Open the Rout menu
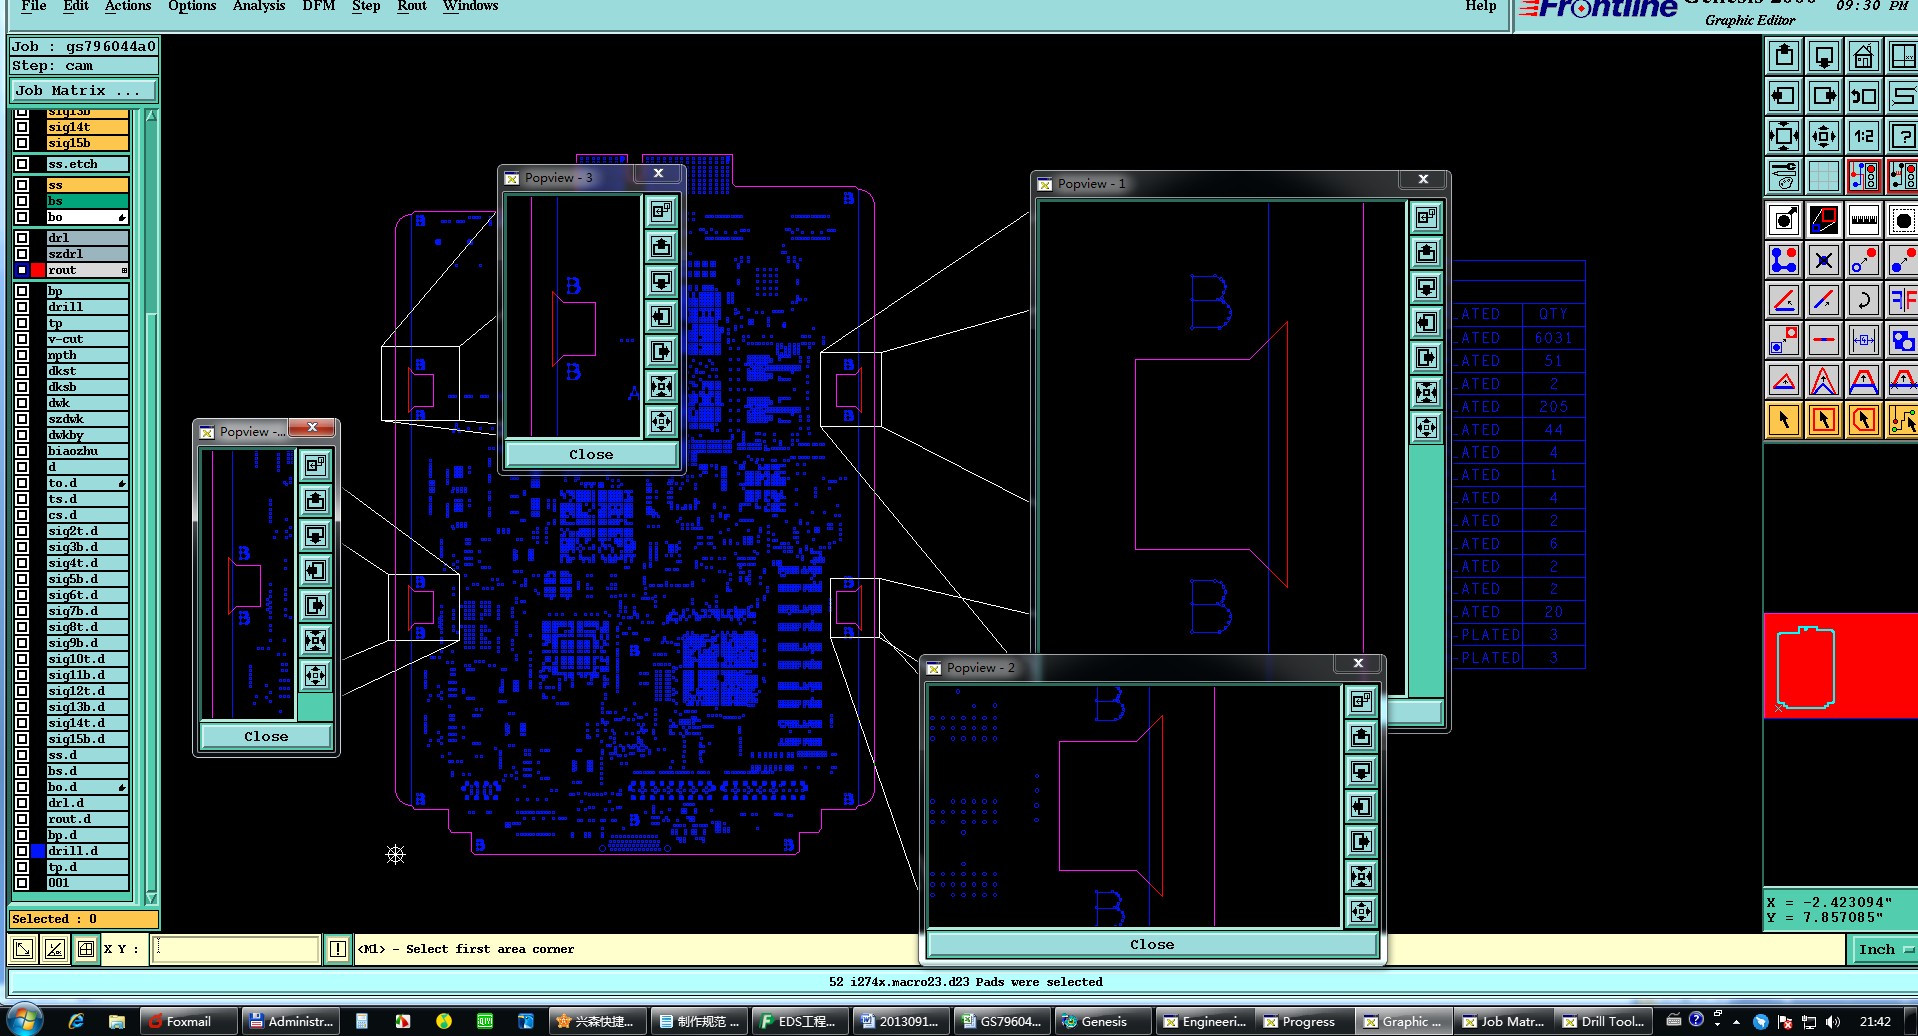 [x=412, y=6]
